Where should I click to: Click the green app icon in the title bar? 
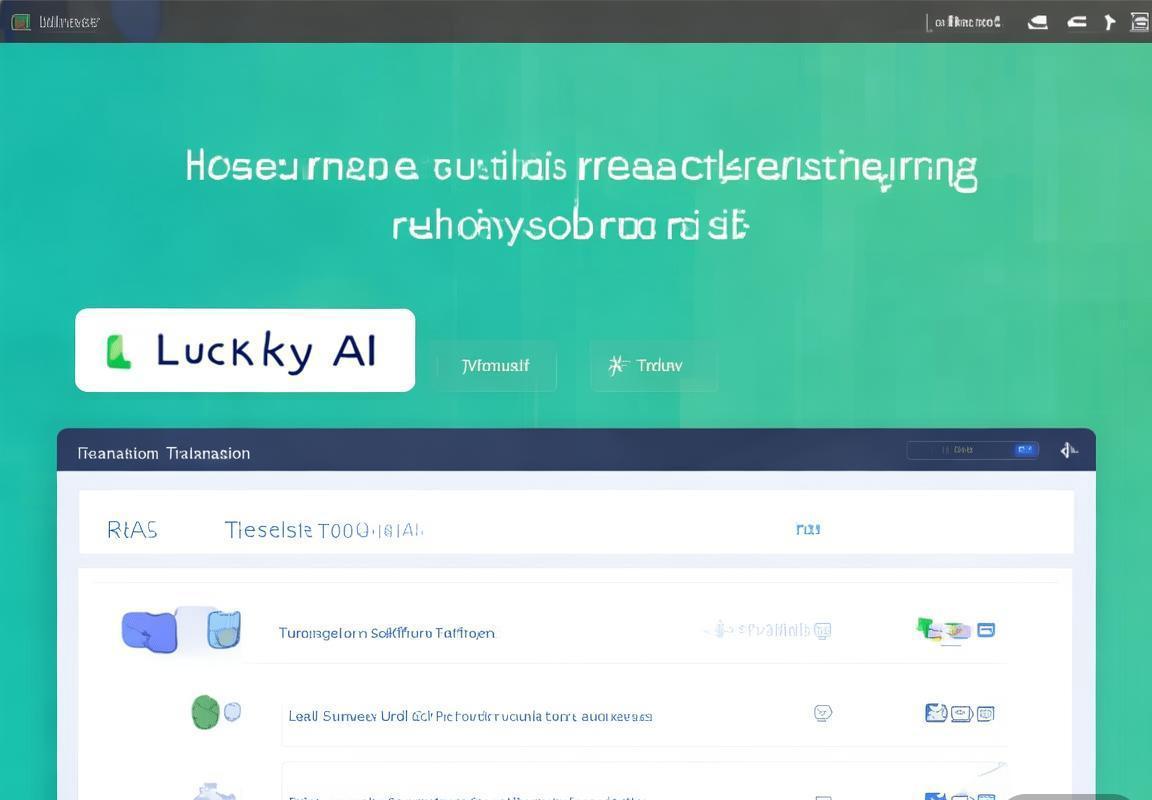pos(21,21)
